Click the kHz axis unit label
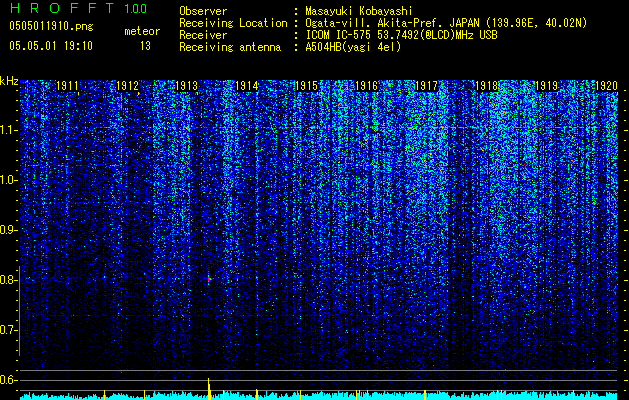This screenshot has height=400, width=629. (x=9, y=81)
